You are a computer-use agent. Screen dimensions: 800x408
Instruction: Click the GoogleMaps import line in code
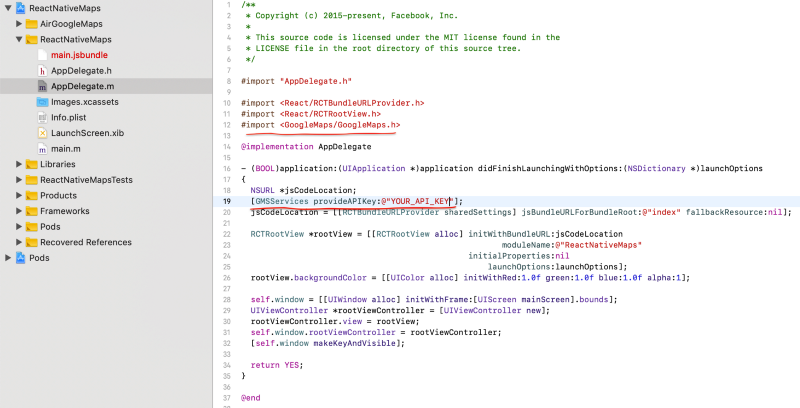point(320,125)
